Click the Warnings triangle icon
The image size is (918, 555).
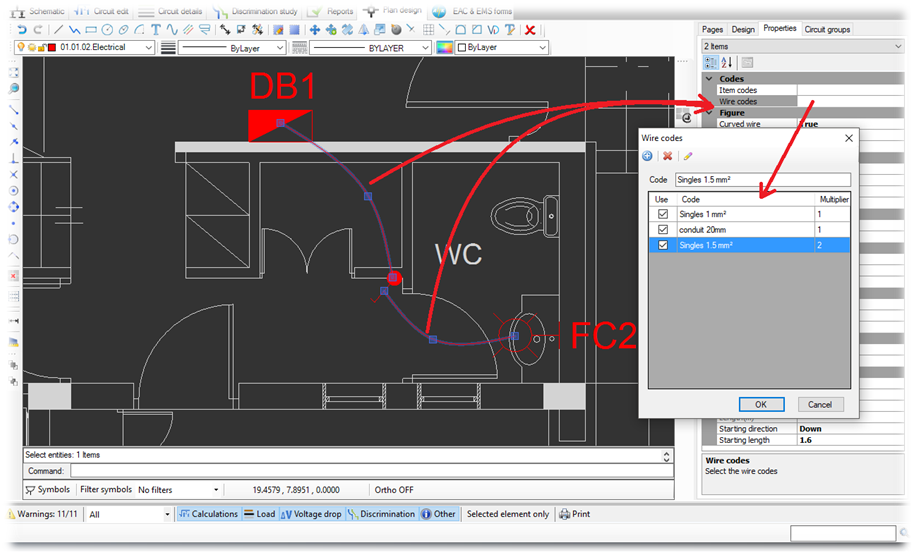pyautogui.click(x=11, y=514)
